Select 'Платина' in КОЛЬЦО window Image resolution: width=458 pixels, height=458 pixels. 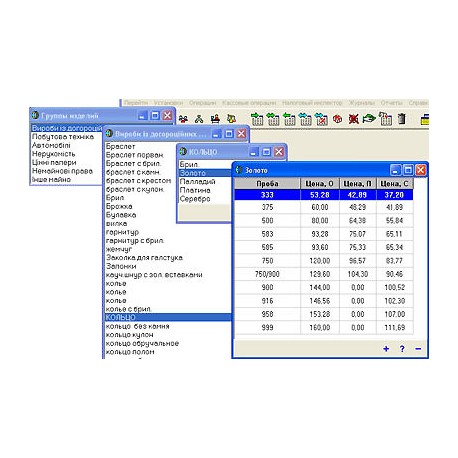195,190
